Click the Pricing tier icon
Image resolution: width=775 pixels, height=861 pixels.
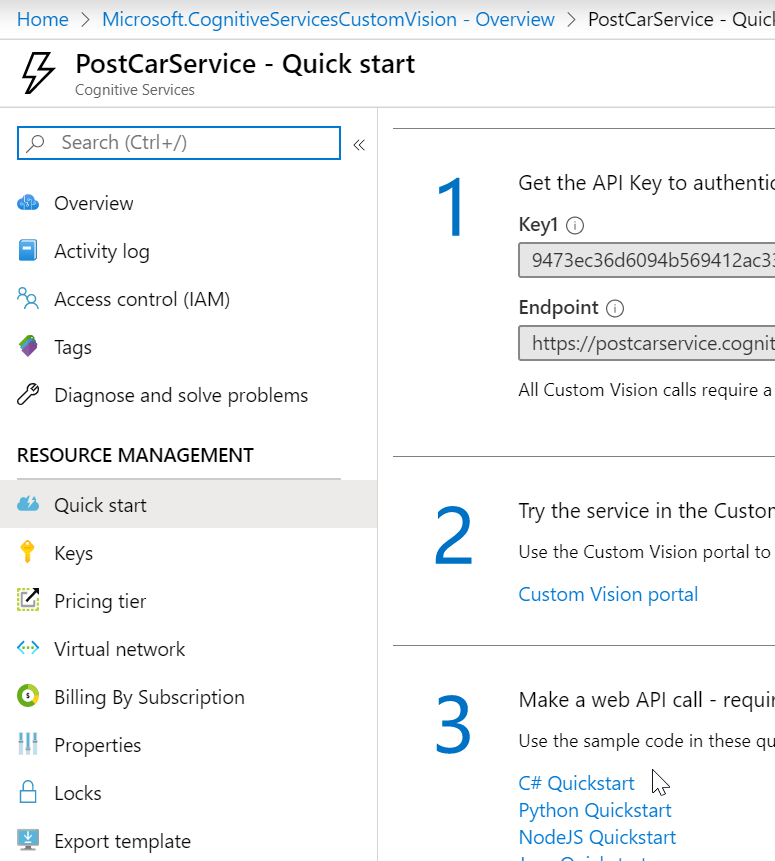click(x=28, y=600)
